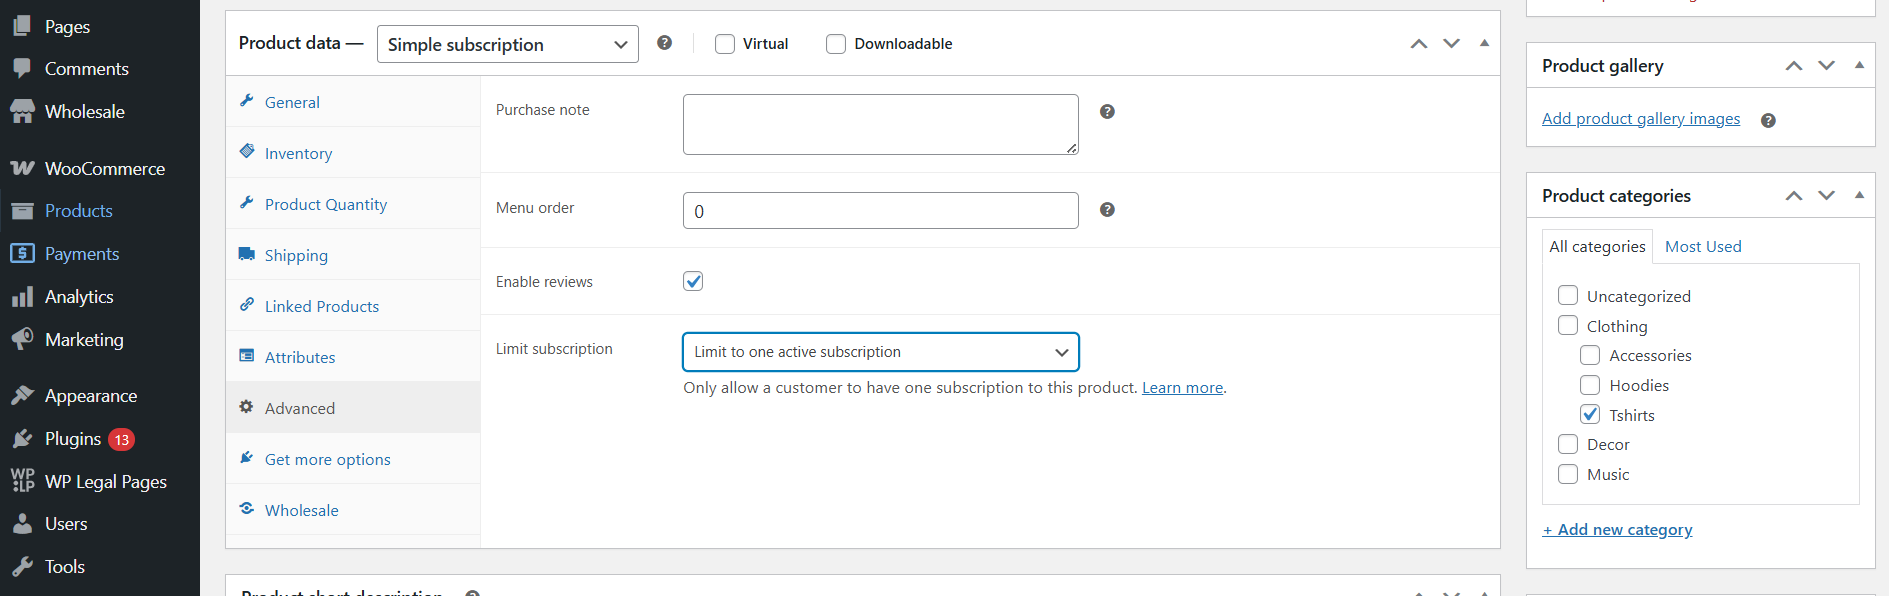Switch to the Most Used categories tab
Image resolution: width=1889 pixels, height=596 pixels.
[1702, 247]
